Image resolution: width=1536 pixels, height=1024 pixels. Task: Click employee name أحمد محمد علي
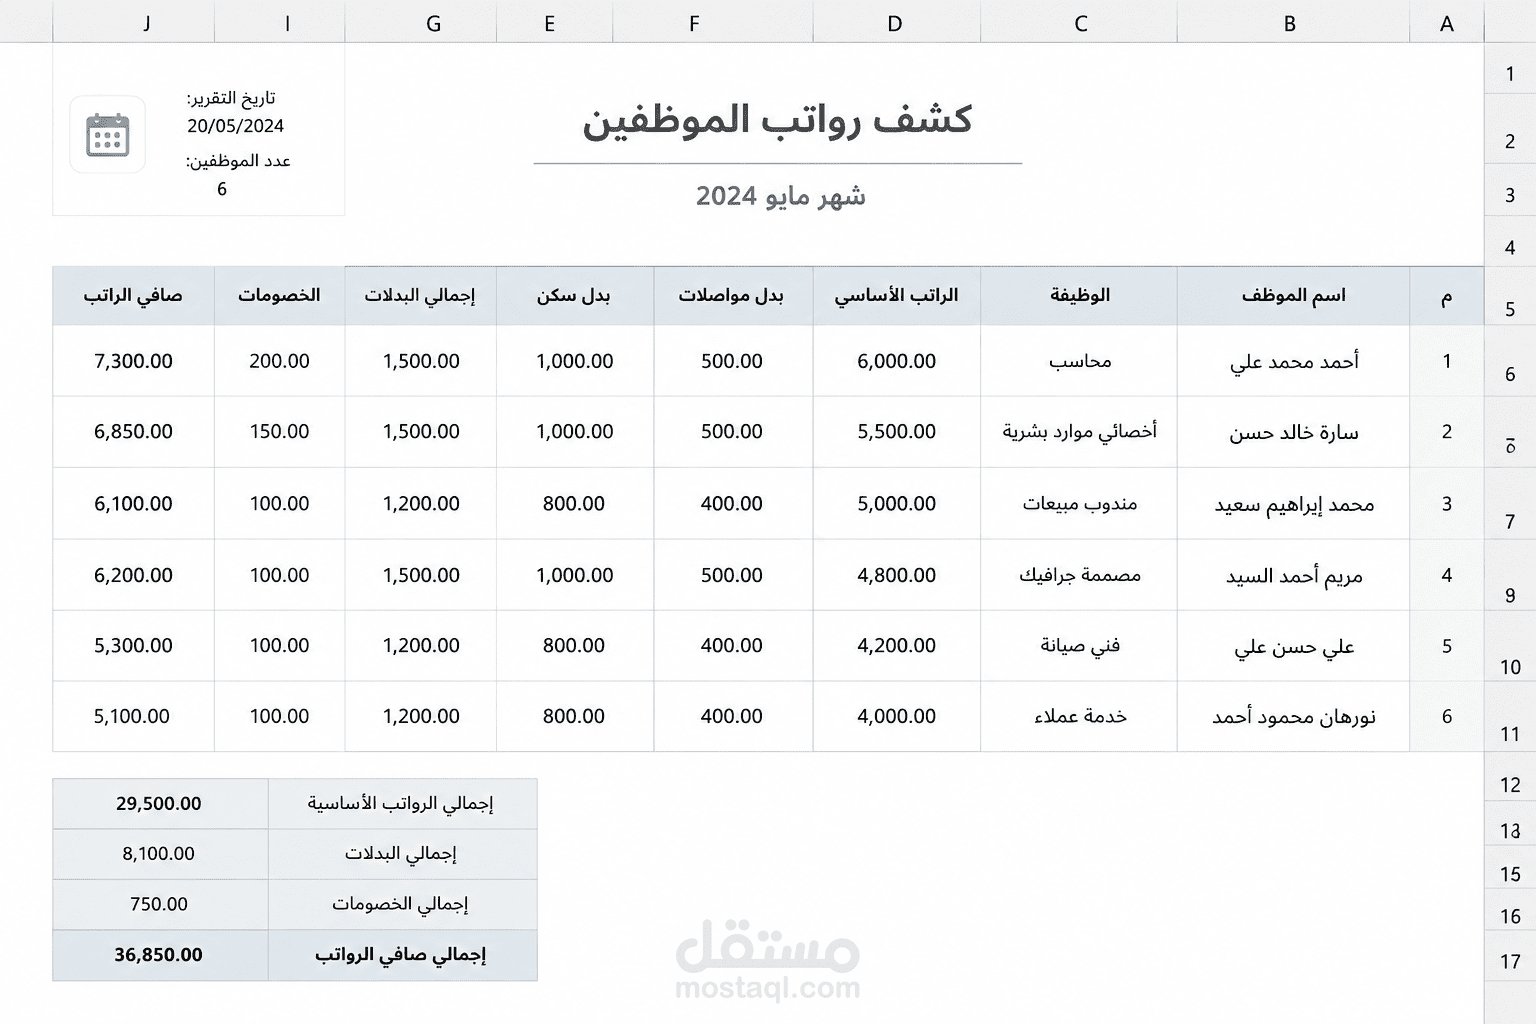click(x=1294, y=362)
